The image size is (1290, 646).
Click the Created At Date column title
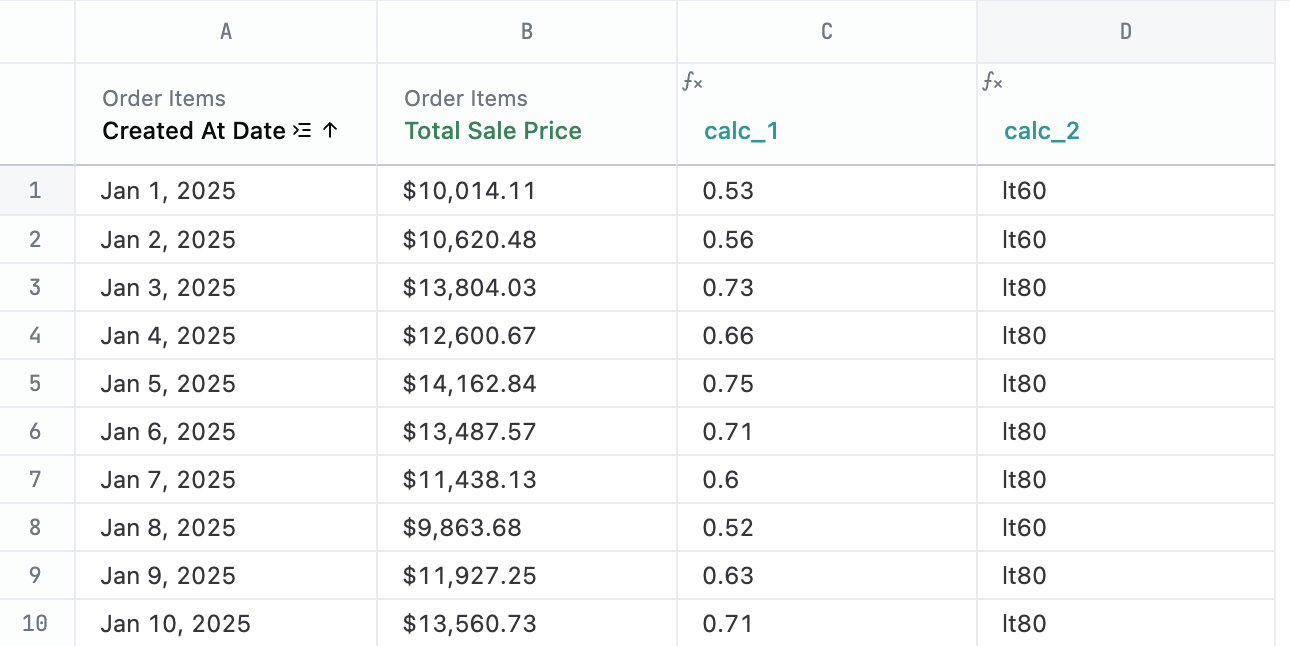194,131
